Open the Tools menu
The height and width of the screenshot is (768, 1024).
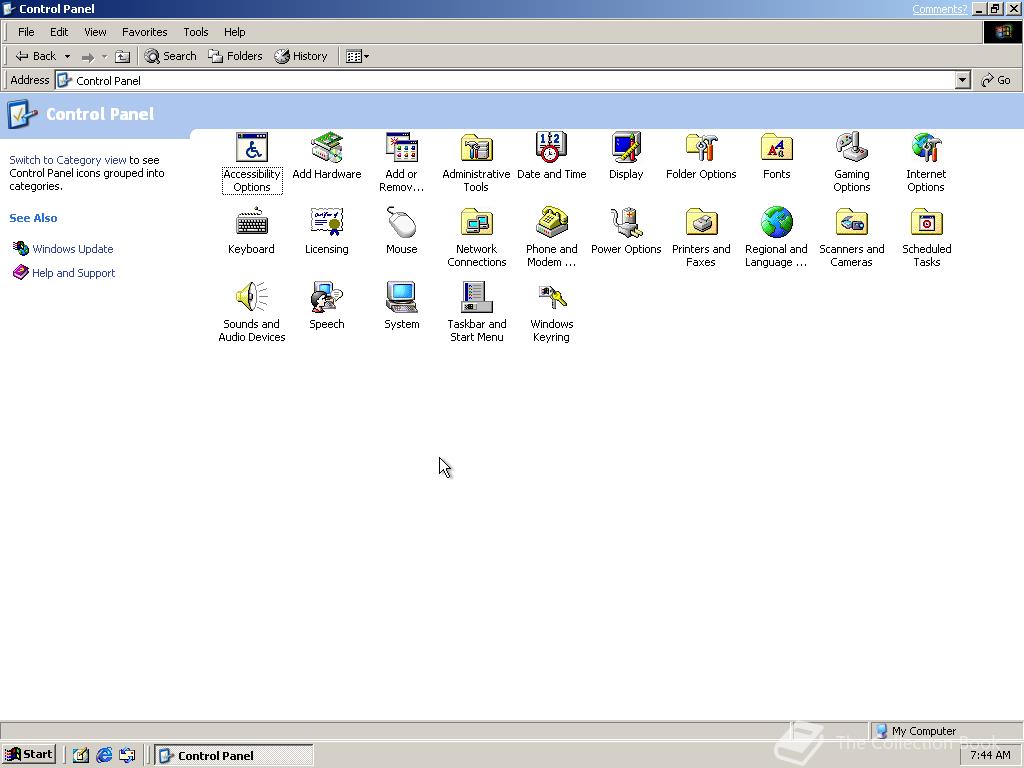(195, 32)
